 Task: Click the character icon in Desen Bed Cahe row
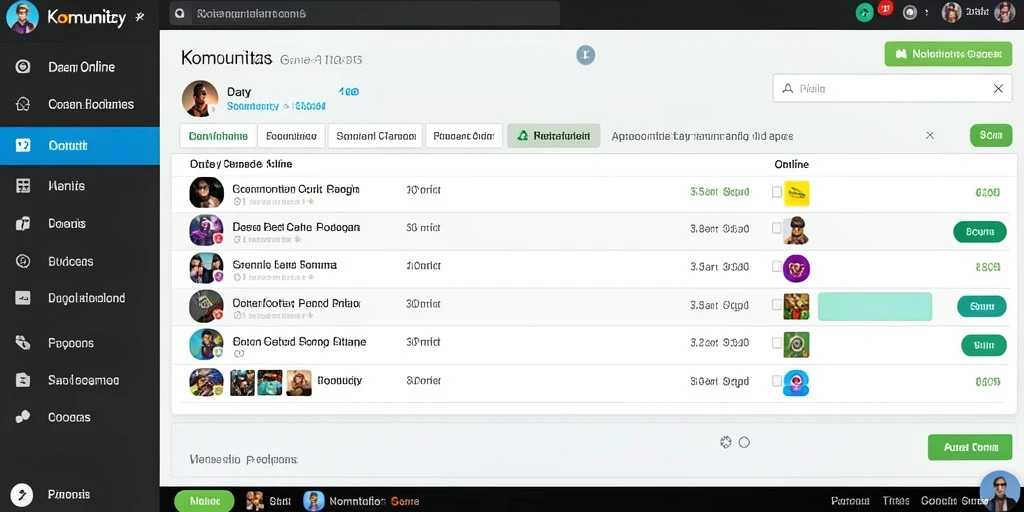(797, 230)
